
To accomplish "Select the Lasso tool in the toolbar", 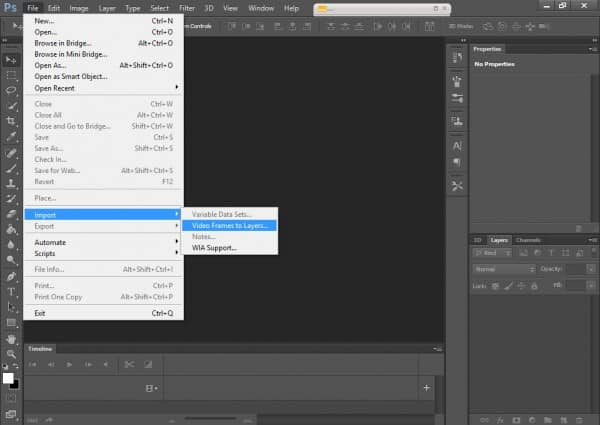I will point(11,90).
